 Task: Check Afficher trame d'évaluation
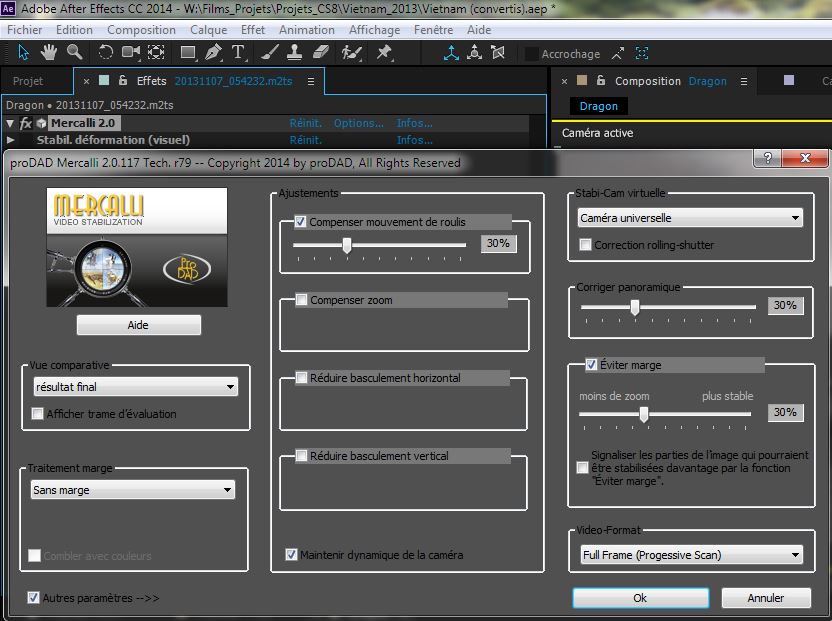[37, 413]
